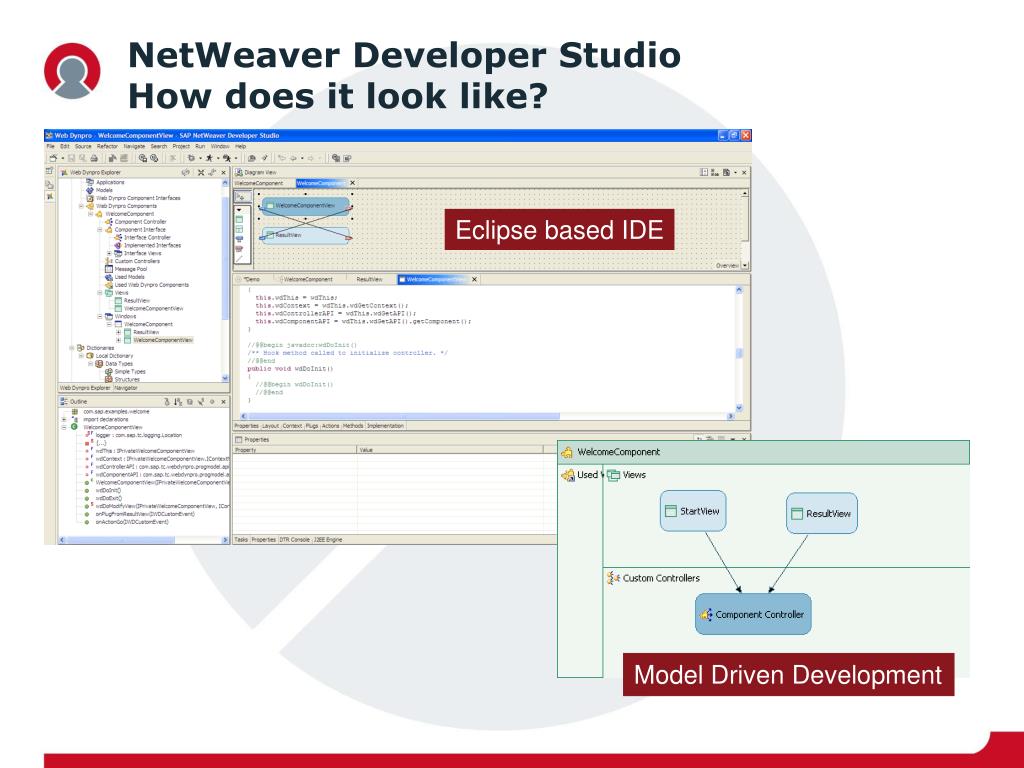Viewport: 1024px width, 768px height.
Task: Click the Message Pool icon
Action: coord(109,269)
